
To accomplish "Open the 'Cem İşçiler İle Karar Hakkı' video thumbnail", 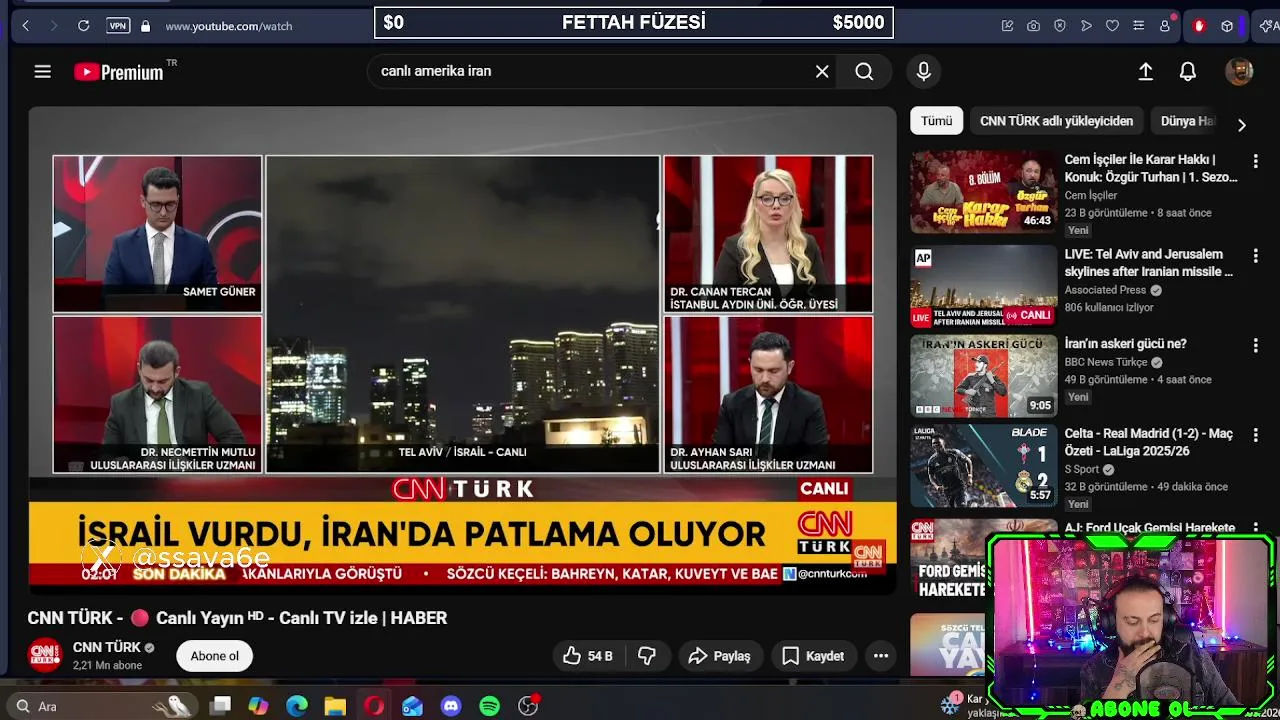I will coord(983,192).
